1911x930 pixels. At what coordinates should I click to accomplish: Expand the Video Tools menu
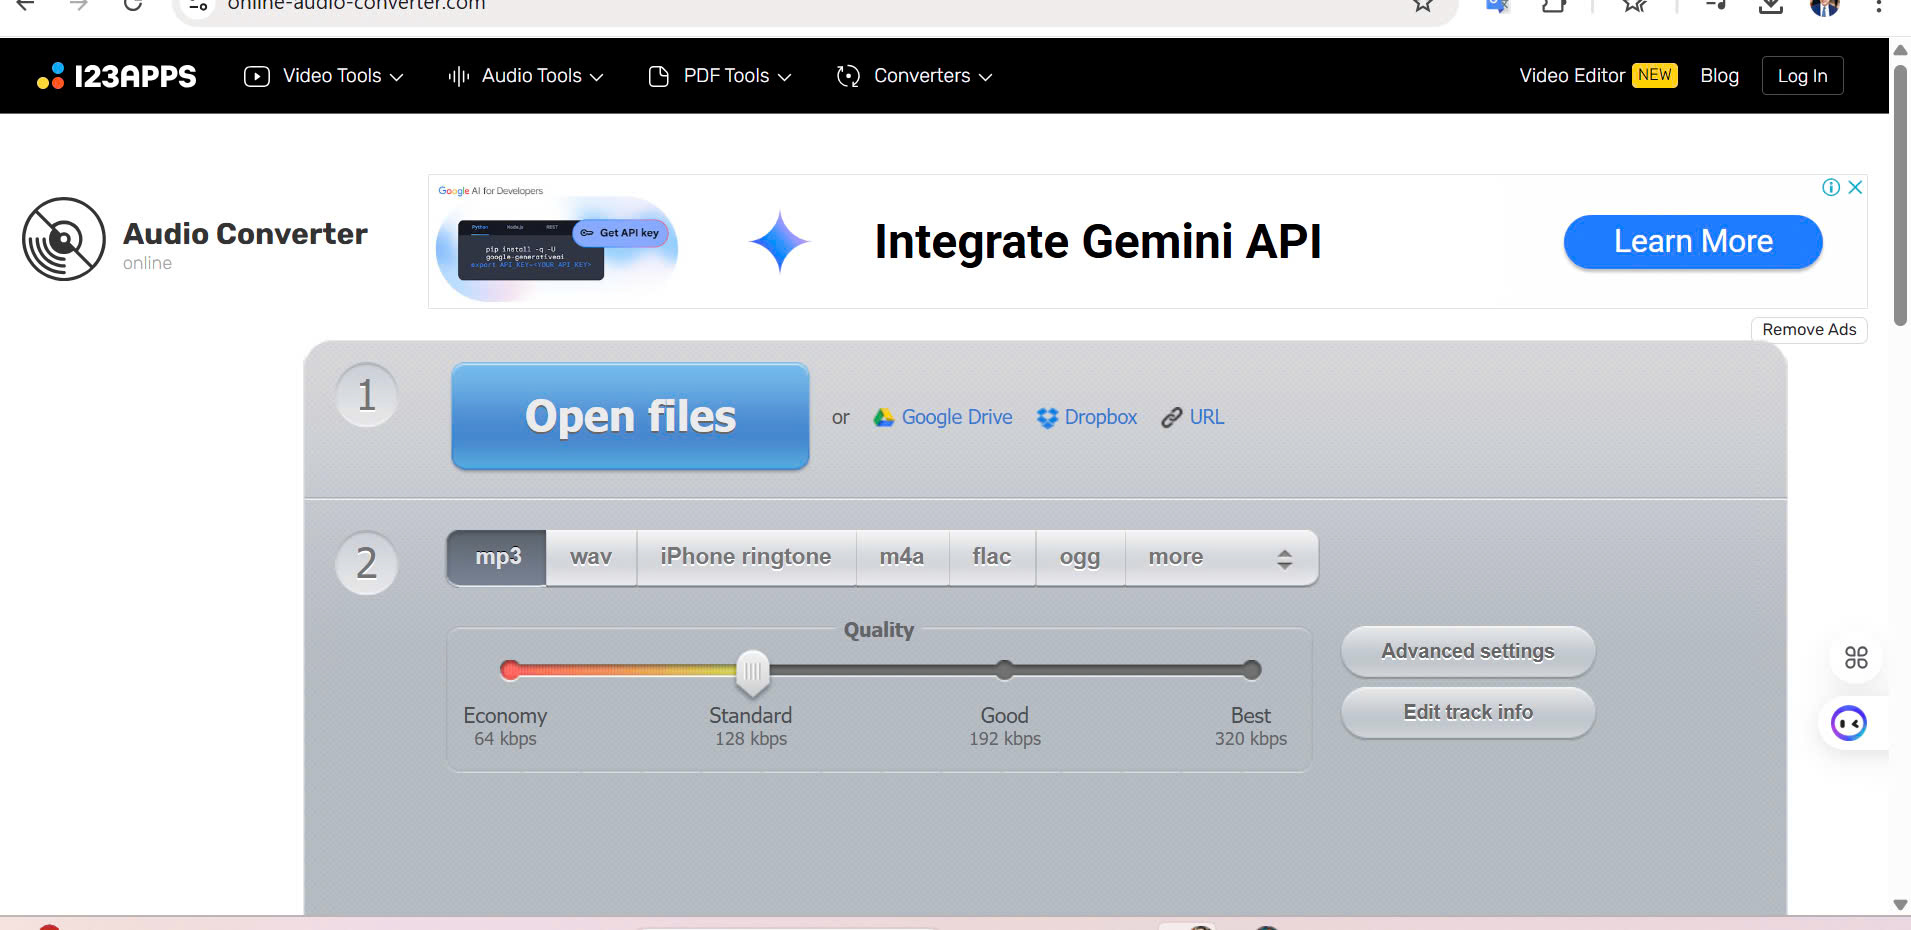(324, 76)
